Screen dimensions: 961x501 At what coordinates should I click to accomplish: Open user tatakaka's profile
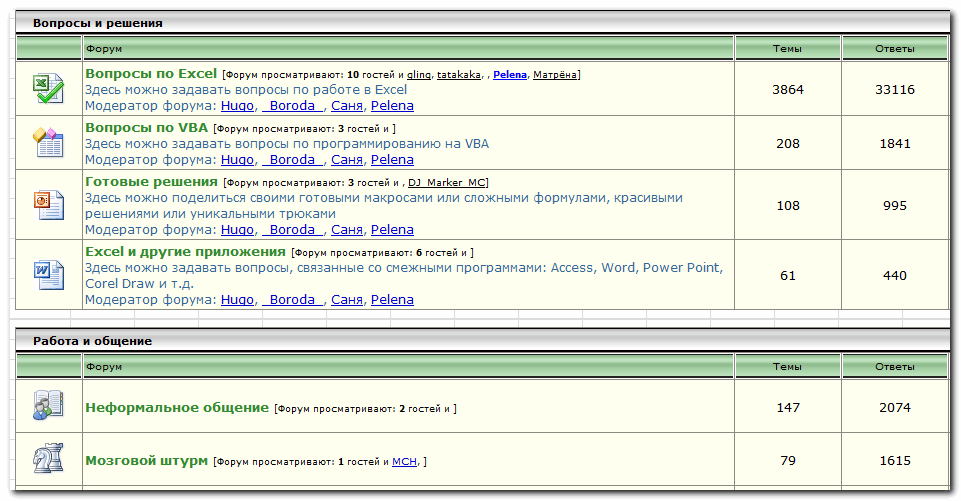(x=458, y=75)
